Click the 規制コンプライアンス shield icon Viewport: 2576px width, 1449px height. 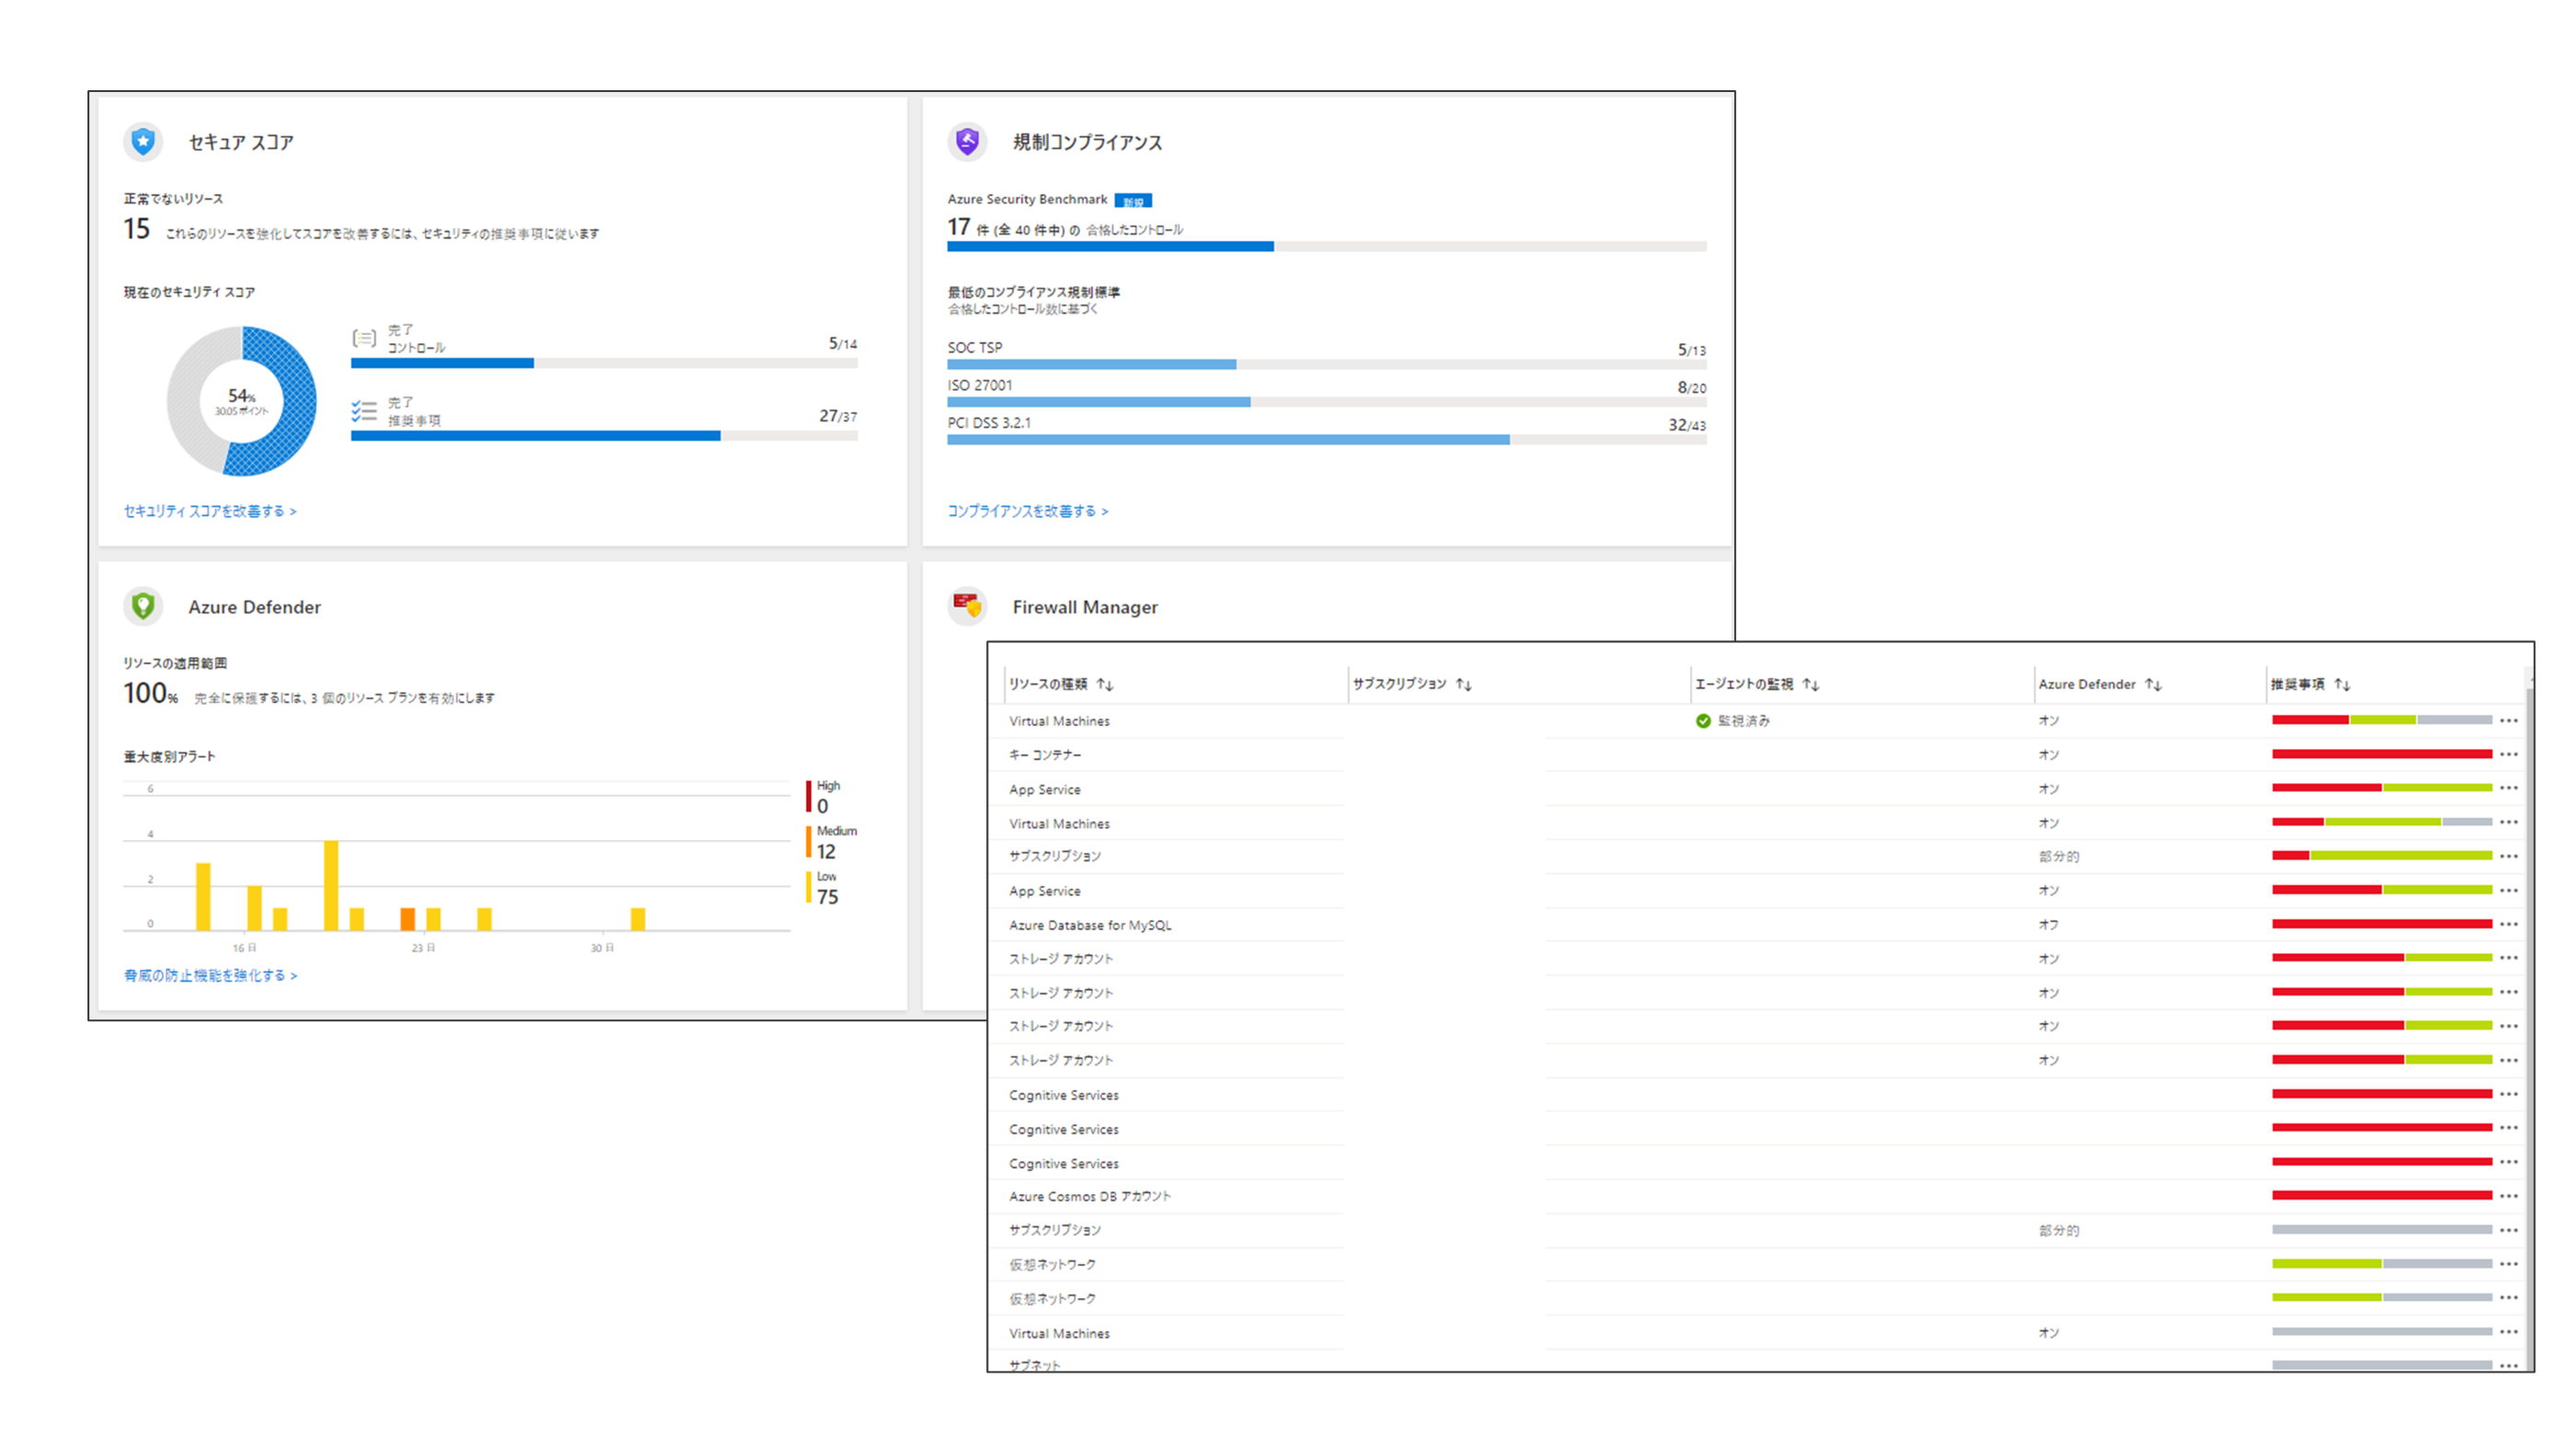pyautogui.click(x=966, y=142)
